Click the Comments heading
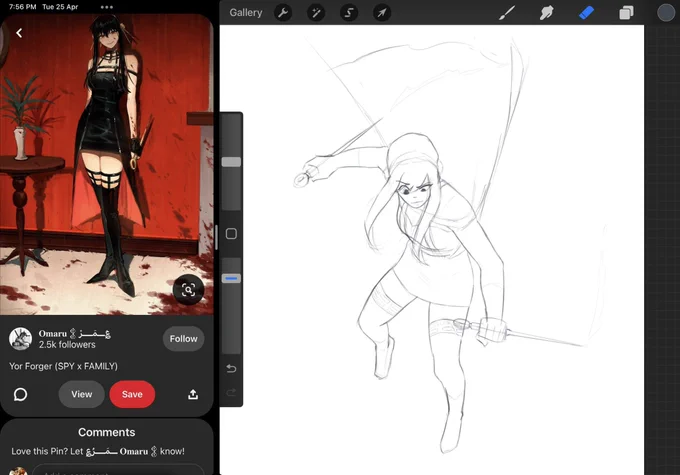 [x=107, y=432]
